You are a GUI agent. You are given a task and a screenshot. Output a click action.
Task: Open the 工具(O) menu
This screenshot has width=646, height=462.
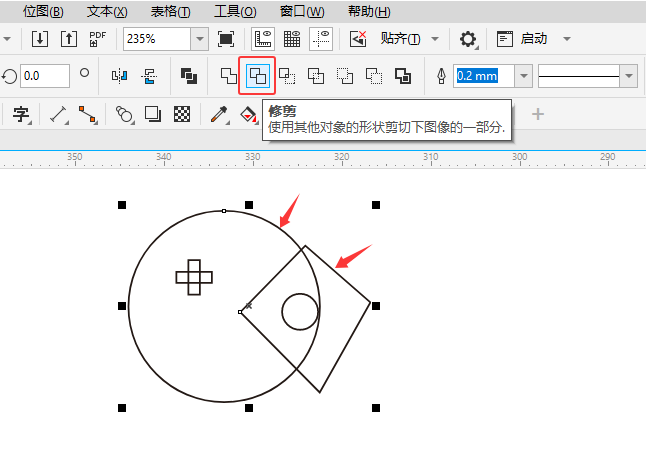click(x=235, y=11)
